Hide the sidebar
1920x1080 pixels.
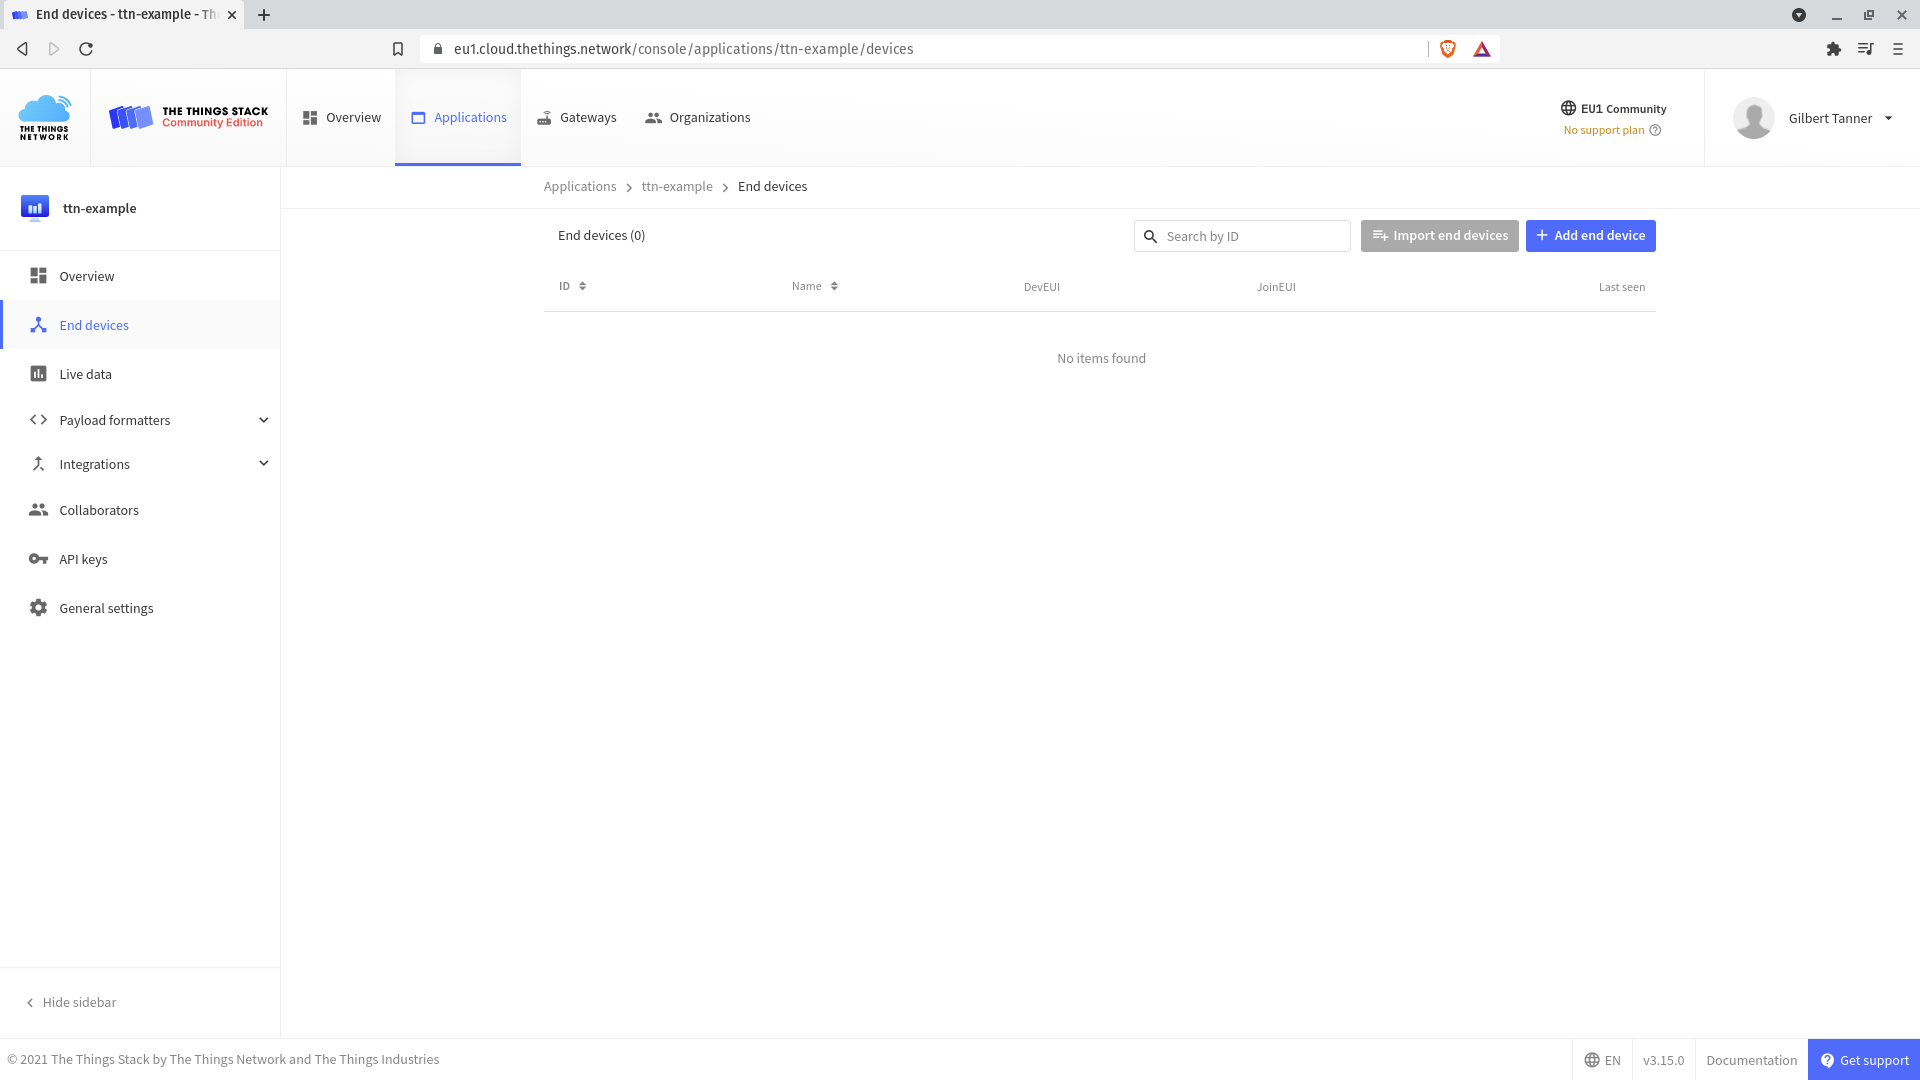pos(70,1002)
